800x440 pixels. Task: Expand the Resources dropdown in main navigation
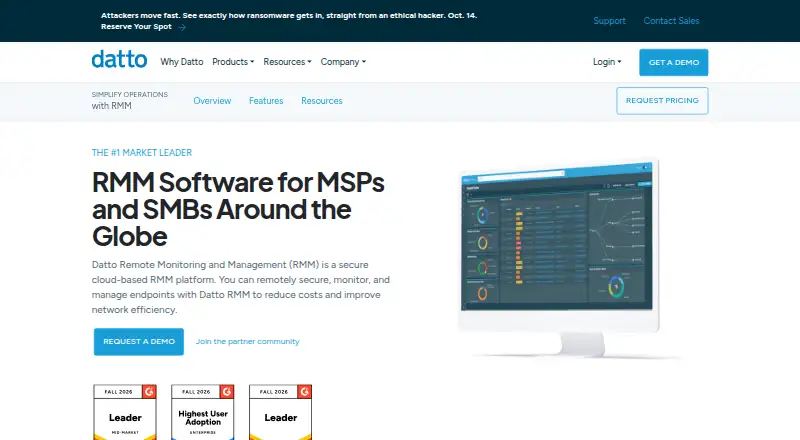287,62
